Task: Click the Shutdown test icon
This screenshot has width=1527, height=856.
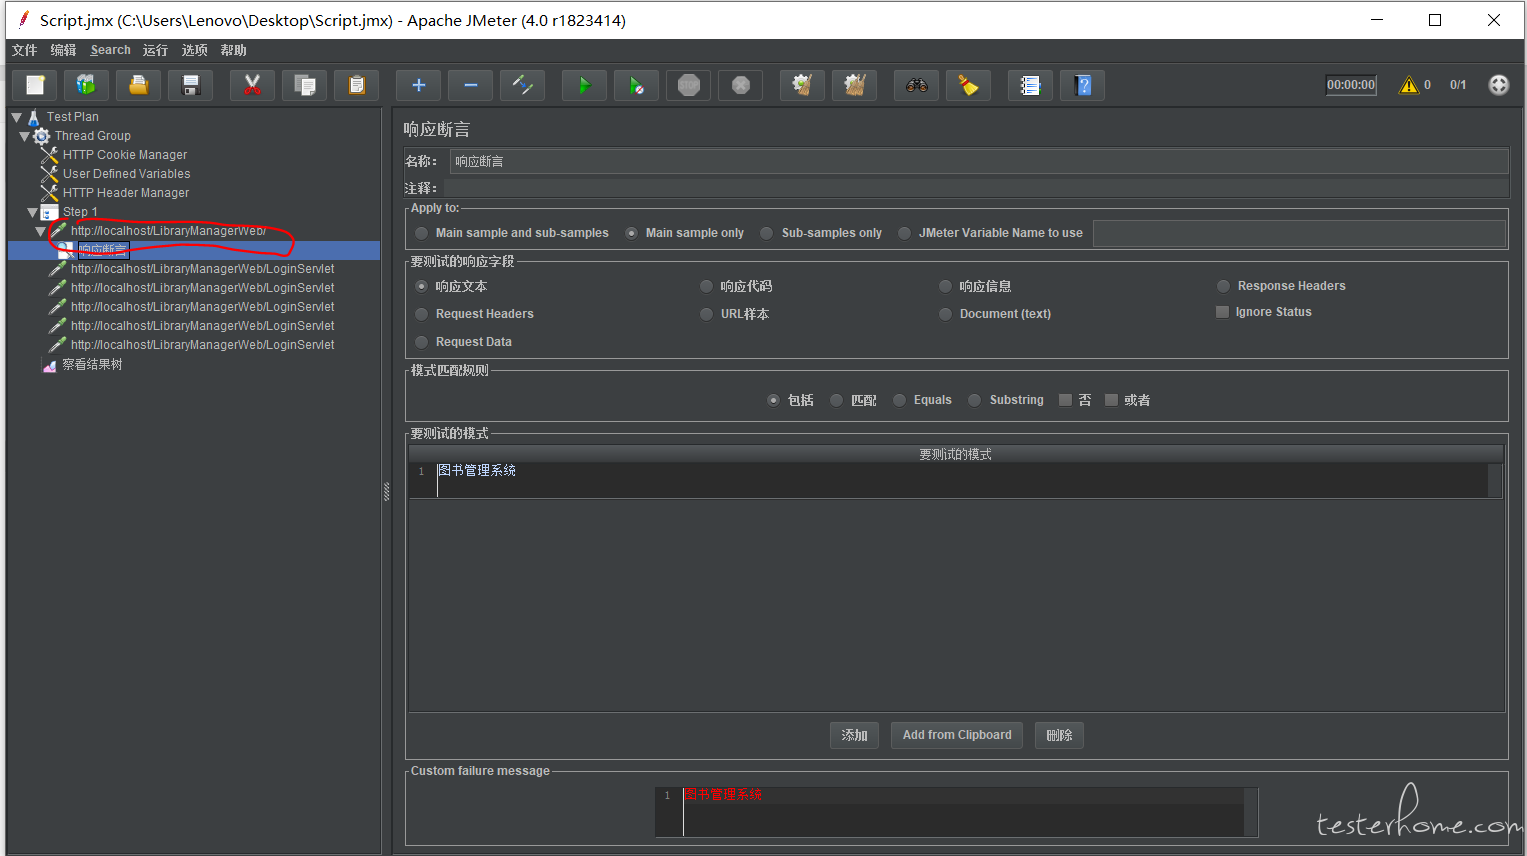Action: pos(741,85)
